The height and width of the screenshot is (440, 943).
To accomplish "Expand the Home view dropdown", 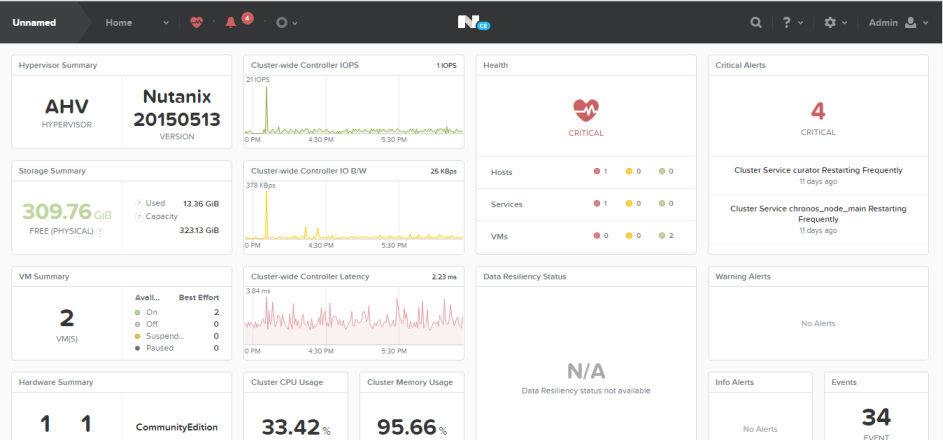I will (x=166, y=23).
